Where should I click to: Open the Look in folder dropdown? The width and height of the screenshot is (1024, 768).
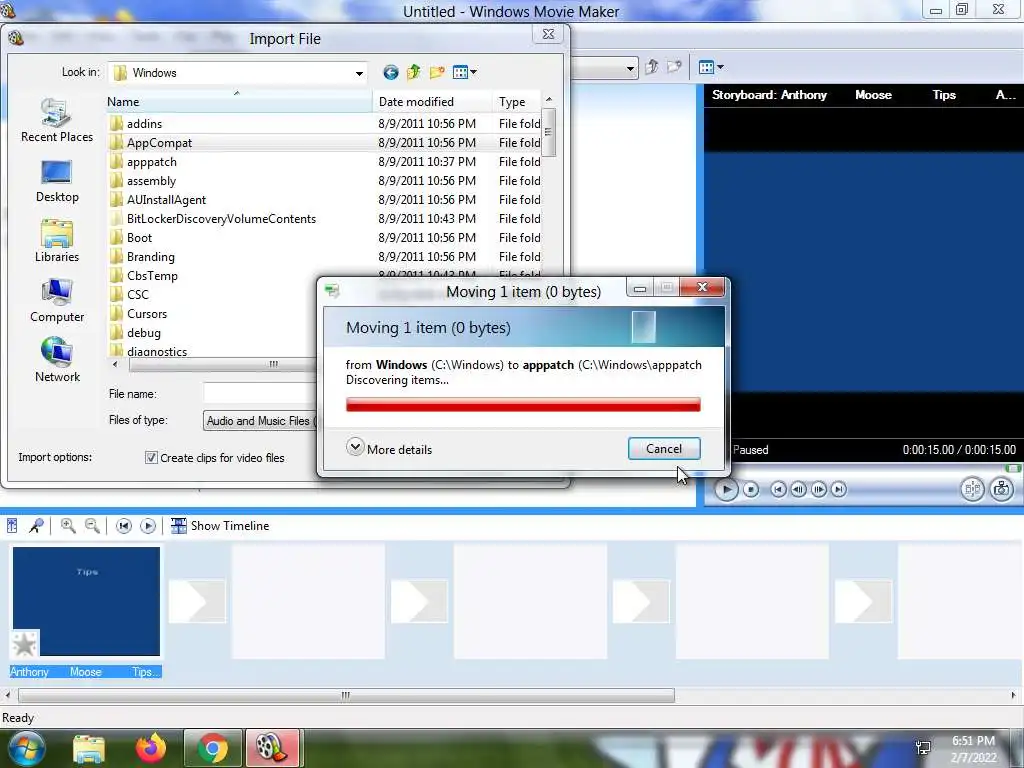click(359, 73)
